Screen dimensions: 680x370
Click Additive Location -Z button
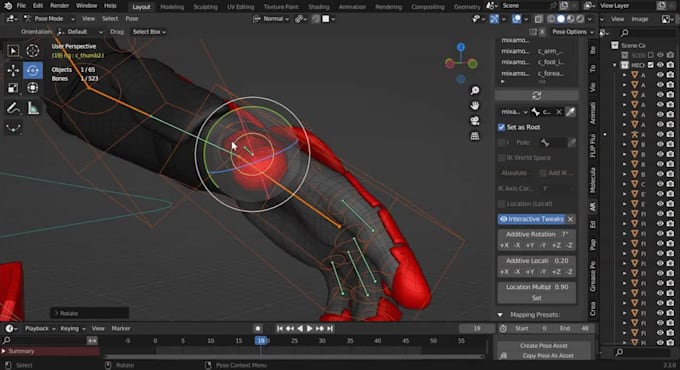(x=569, y=272)
